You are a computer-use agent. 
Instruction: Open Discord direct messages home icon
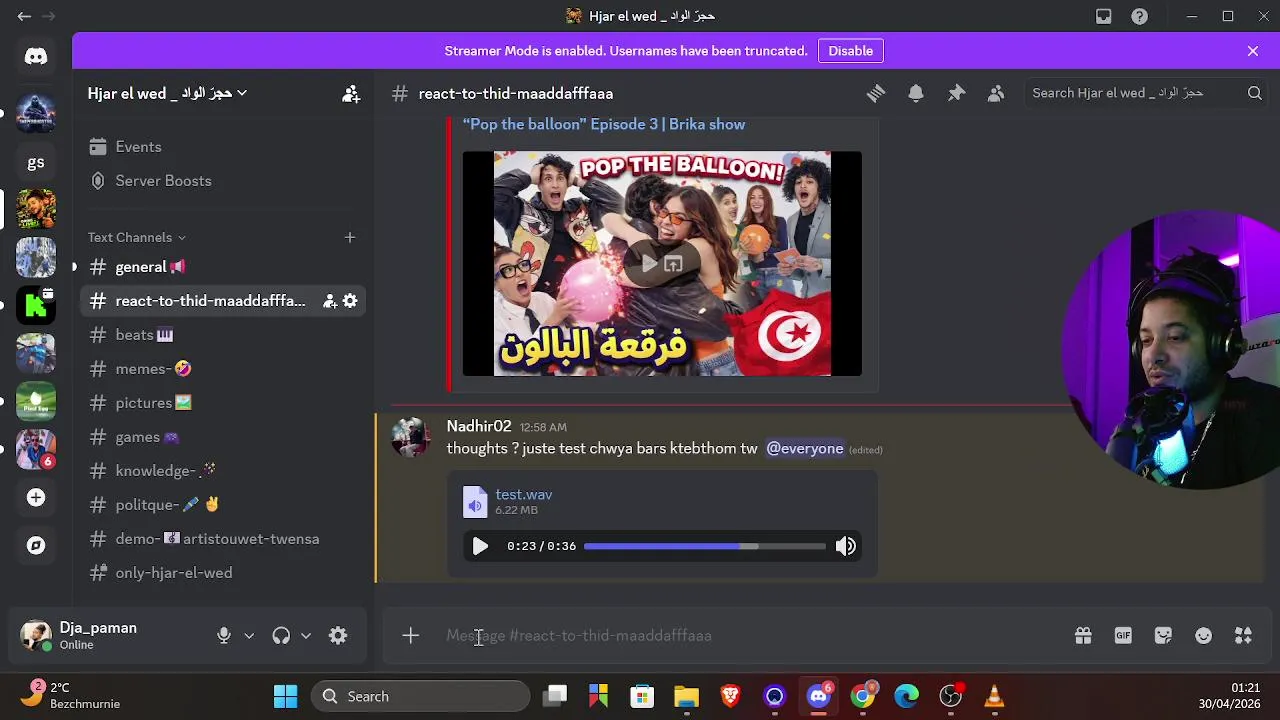click(36, 56)
